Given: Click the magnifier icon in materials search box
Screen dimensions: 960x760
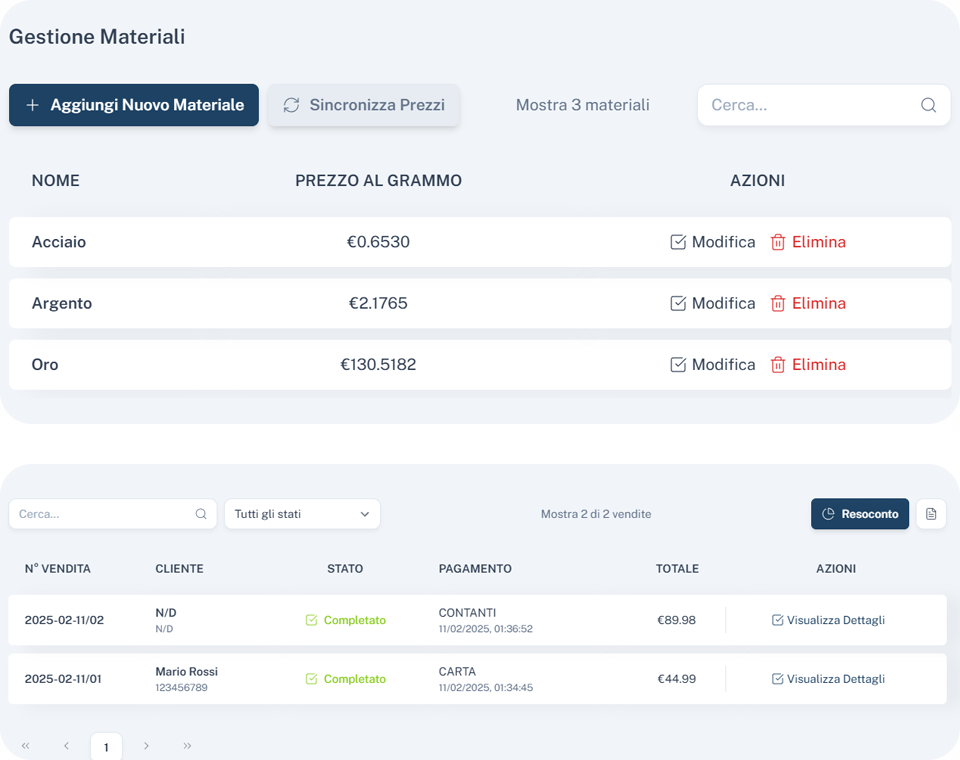Looking at the screenshot, I should (x=928, y=105).
